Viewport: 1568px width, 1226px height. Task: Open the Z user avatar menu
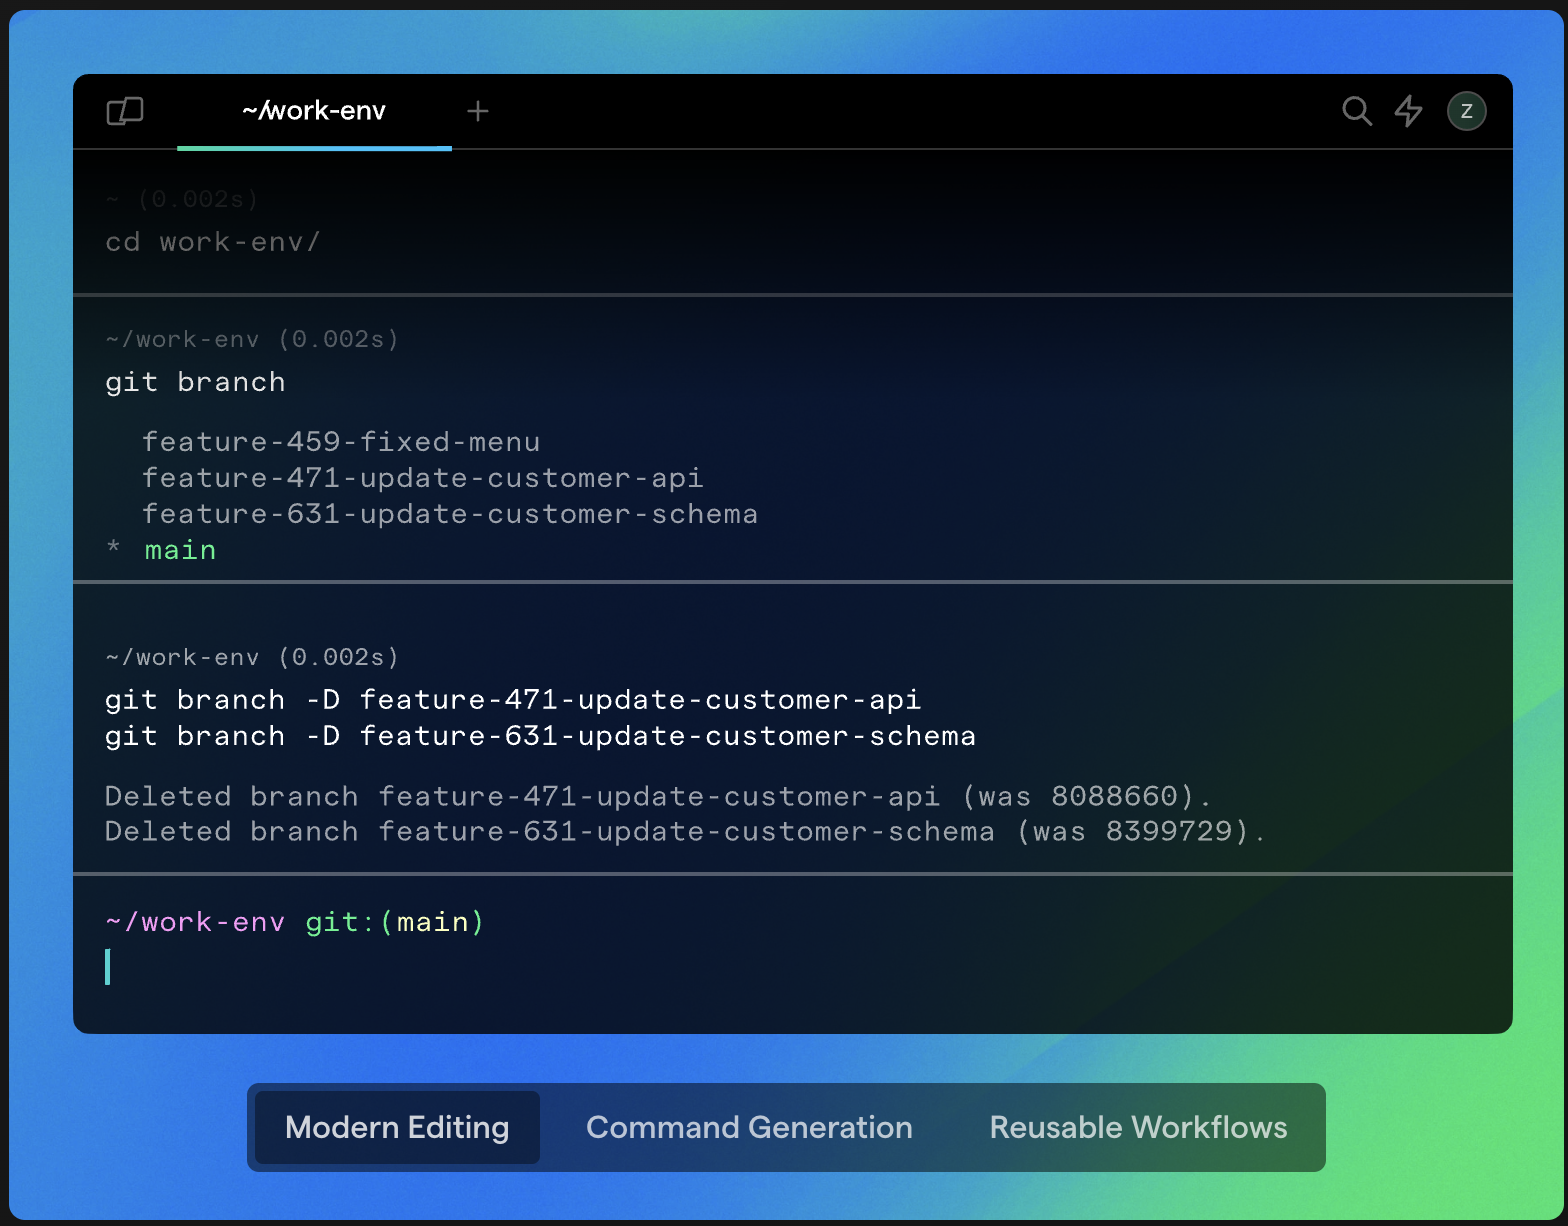[1466, 111]
